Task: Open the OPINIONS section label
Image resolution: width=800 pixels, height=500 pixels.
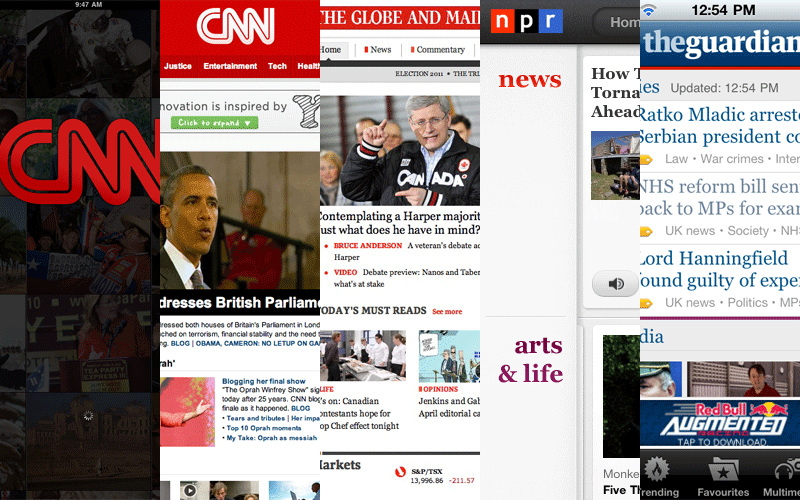Action: click(x=438, y=389)
